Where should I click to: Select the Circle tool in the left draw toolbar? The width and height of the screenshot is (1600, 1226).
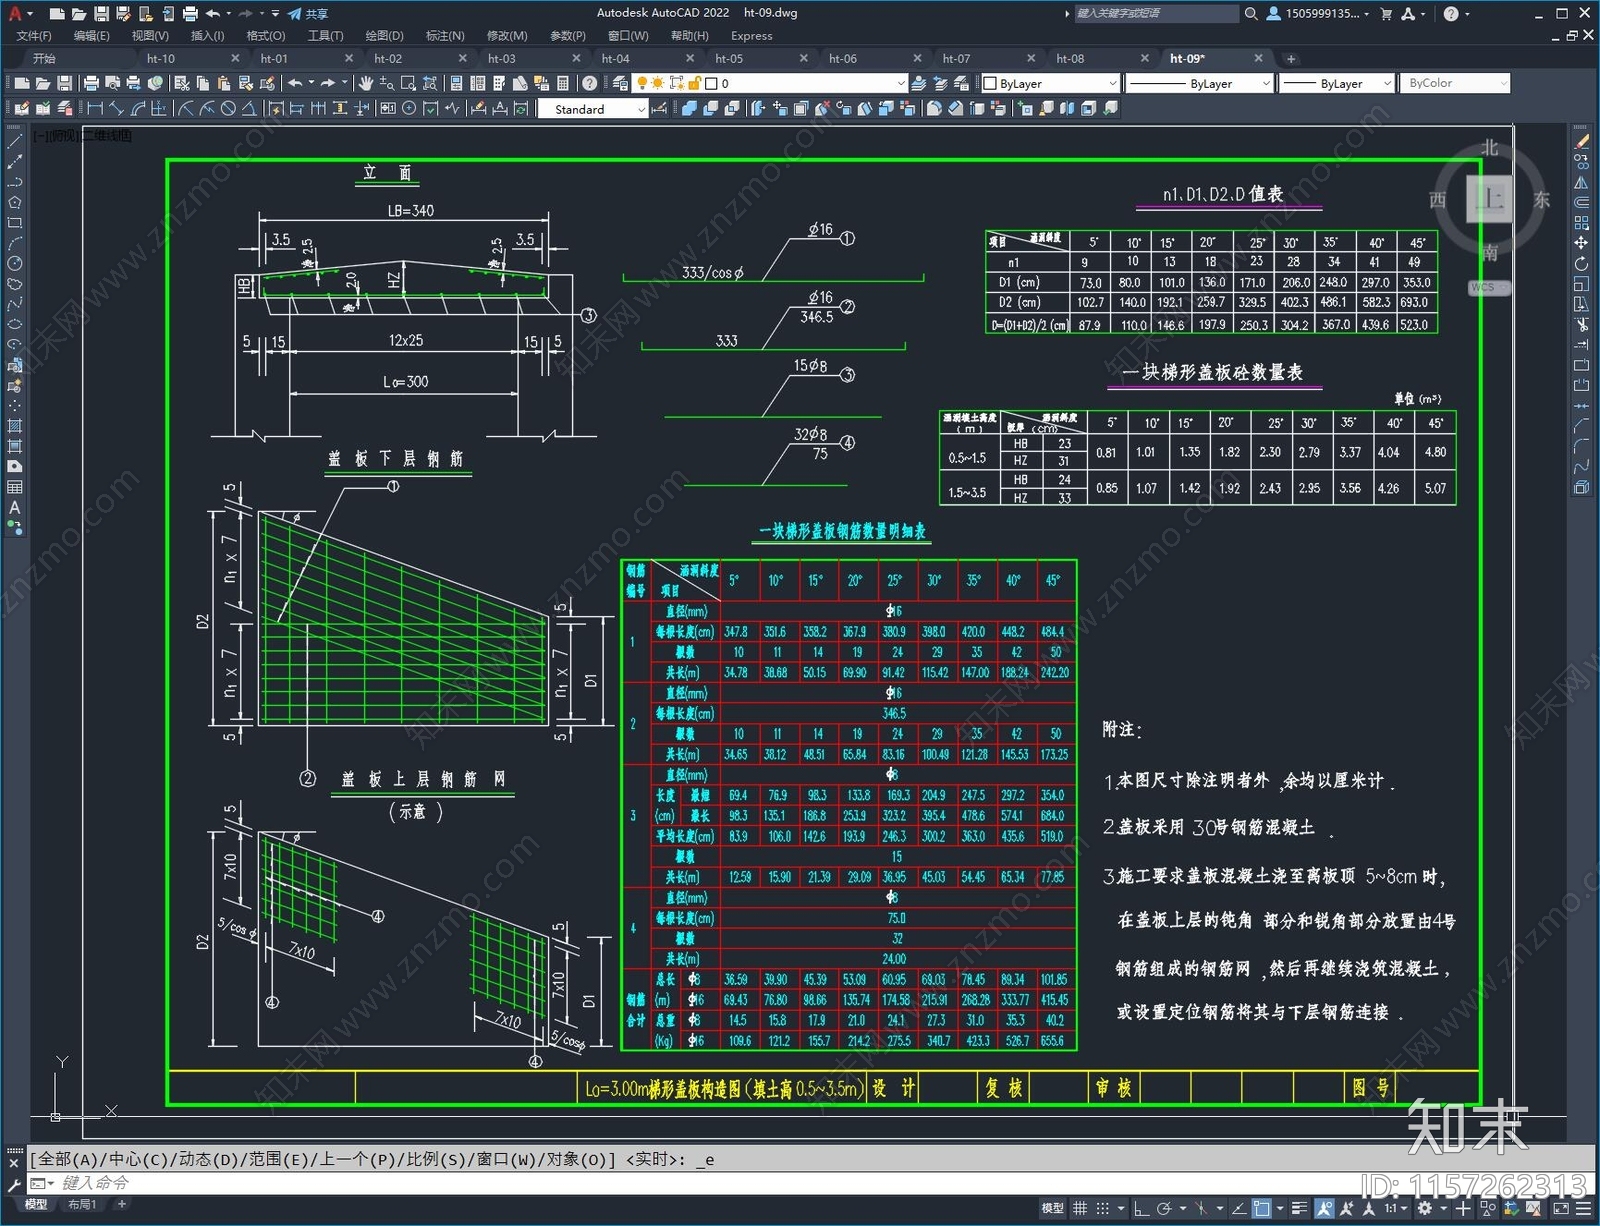15,264
